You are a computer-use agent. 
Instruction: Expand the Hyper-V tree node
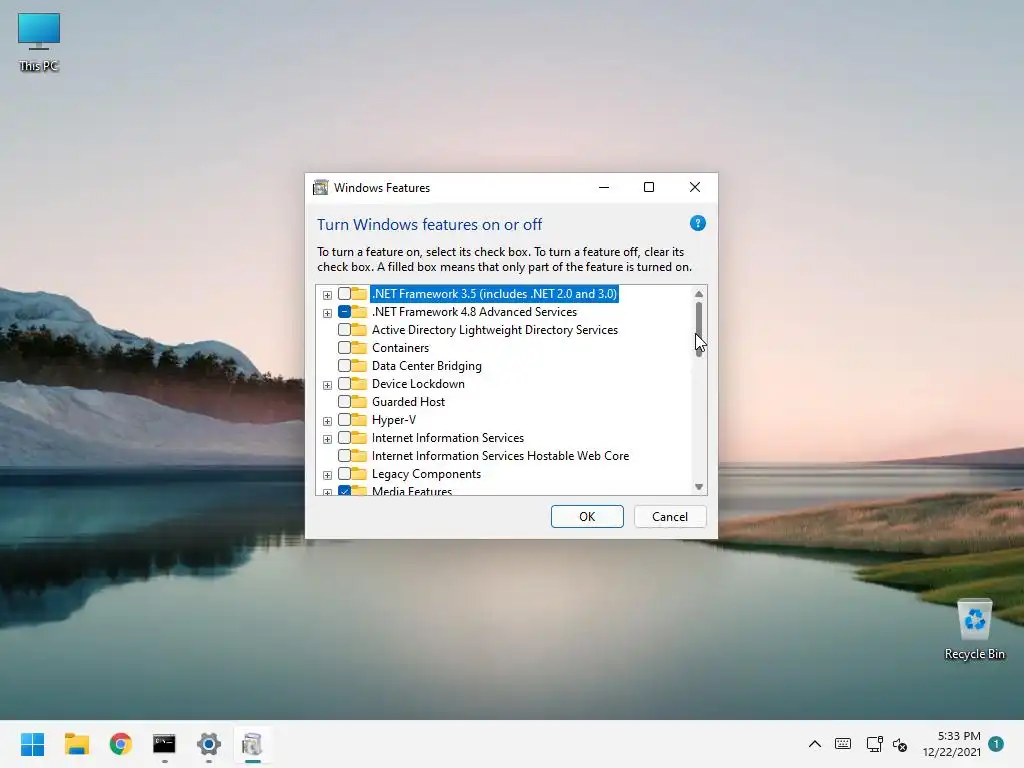(327, 421)
